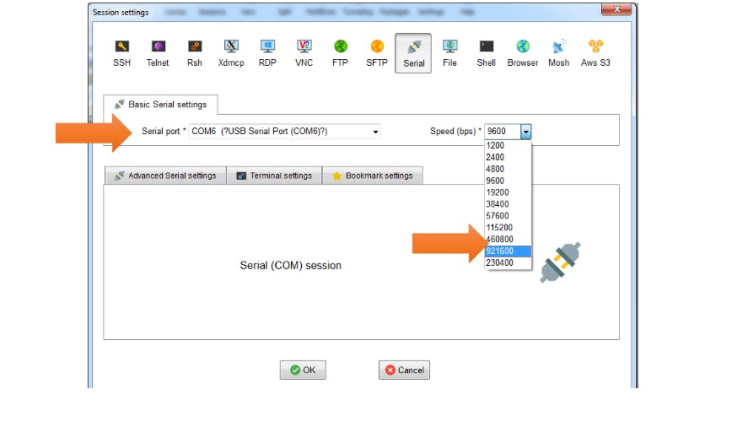Pick the Rsh session icon
The height and width of the screenshot is (427, 748).
click(x=194, y=53)
